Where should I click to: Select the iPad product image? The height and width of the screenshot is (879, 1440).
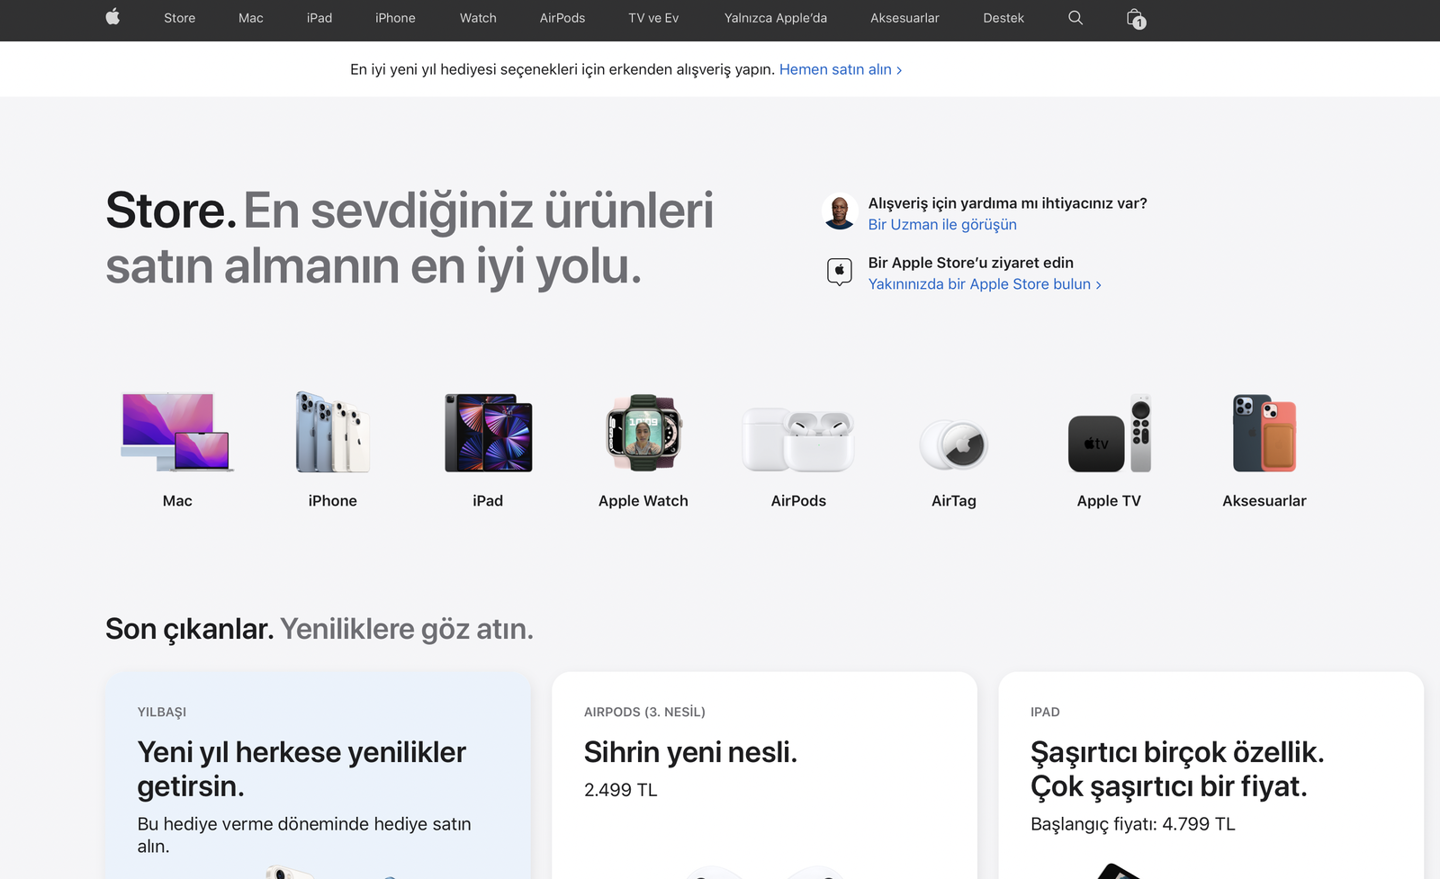point(488,432)
